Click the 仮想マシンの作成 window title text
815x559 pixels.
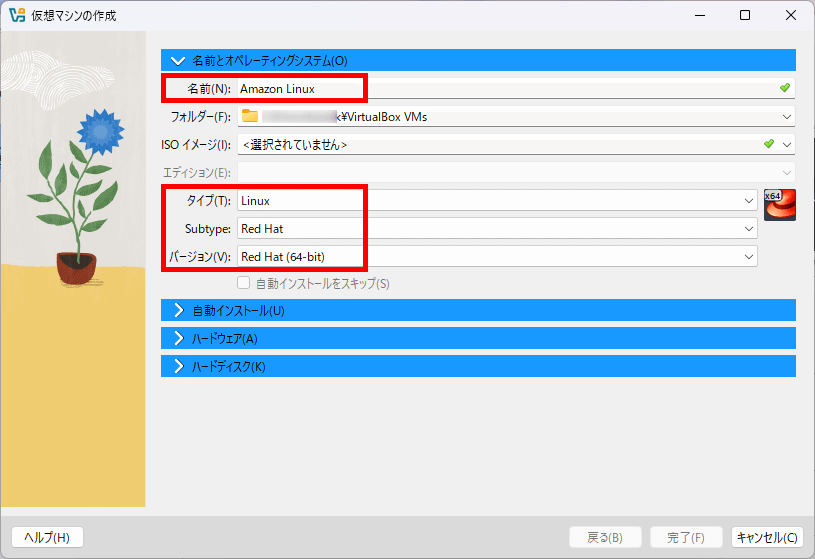pyautogui.click(x=74, y=16)
